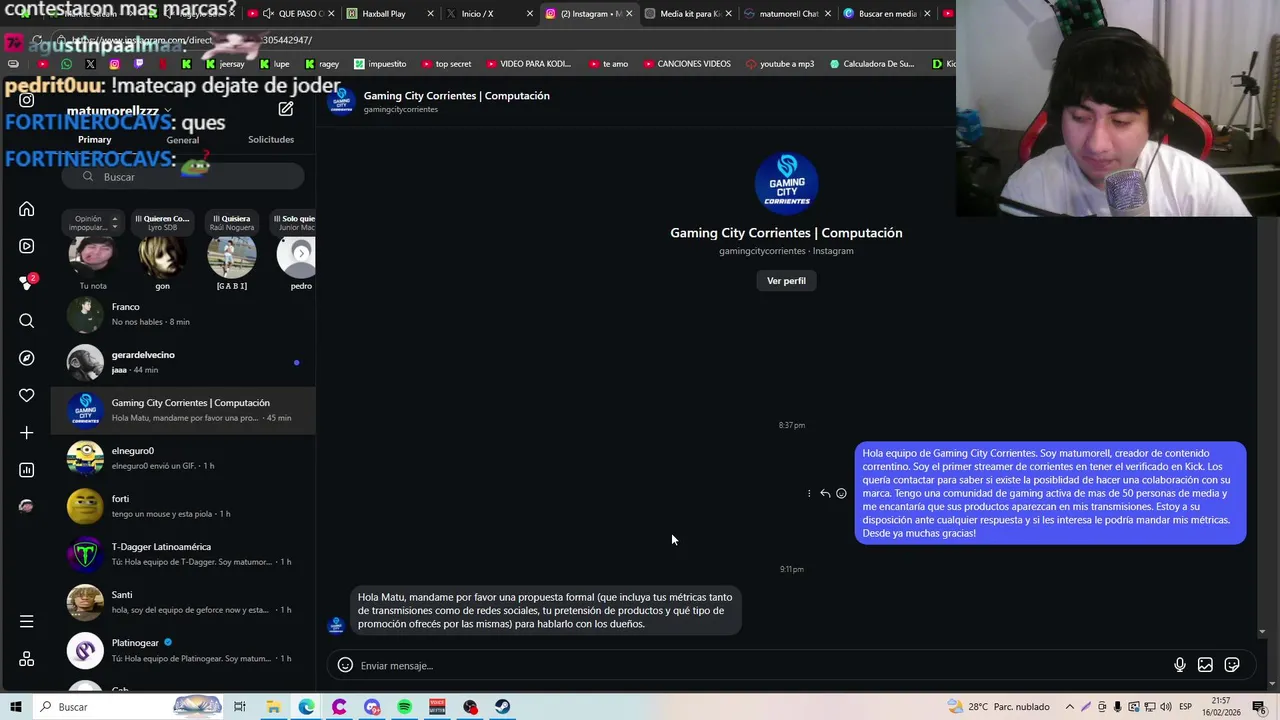The height and width of the screenshot is (720, 1280).
Task: Open Explore via the compass icon
Action: pos(27,358)
